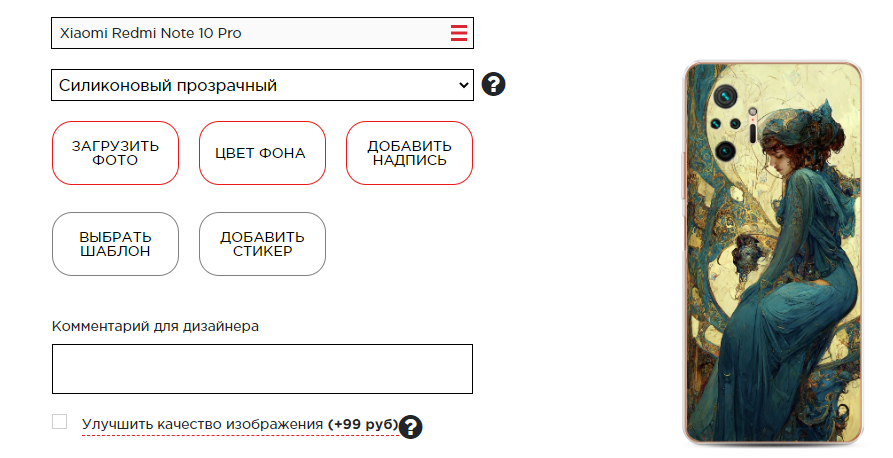Click the "ДОБАВИТЬ НАДПИСЬ" button
The height and width of the screenshot is (458, 893).
coord(409,153)
